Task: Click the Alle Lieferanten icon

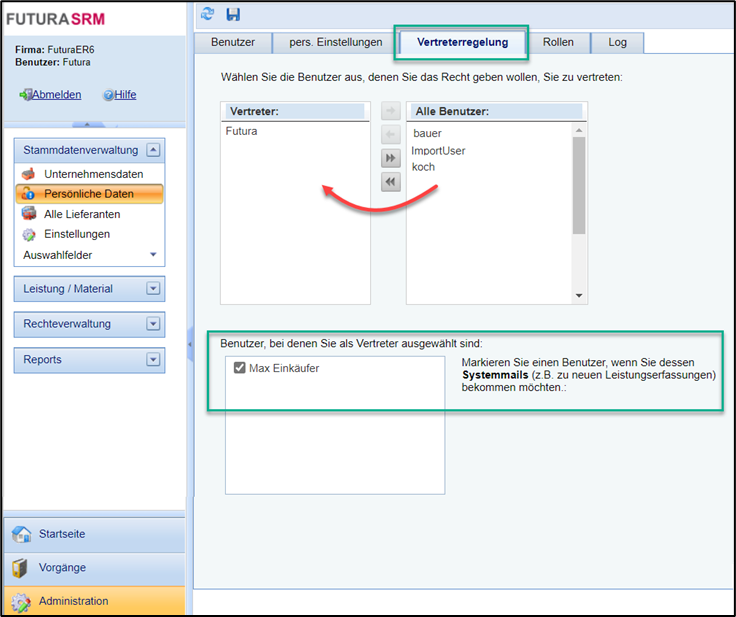Action: (29, 214)
